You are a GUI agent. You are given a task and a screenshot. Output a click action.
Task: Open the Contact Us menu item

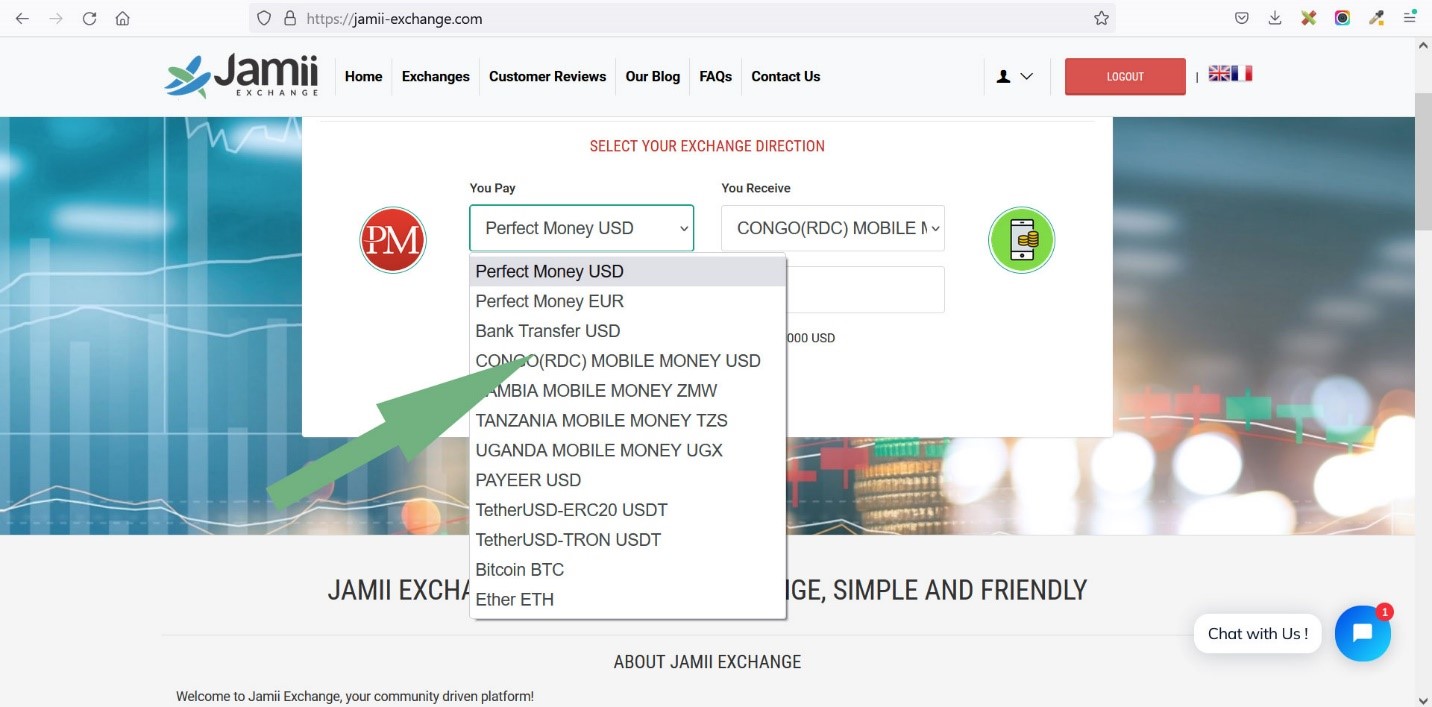pyautogui.click(x=786, y=76)
